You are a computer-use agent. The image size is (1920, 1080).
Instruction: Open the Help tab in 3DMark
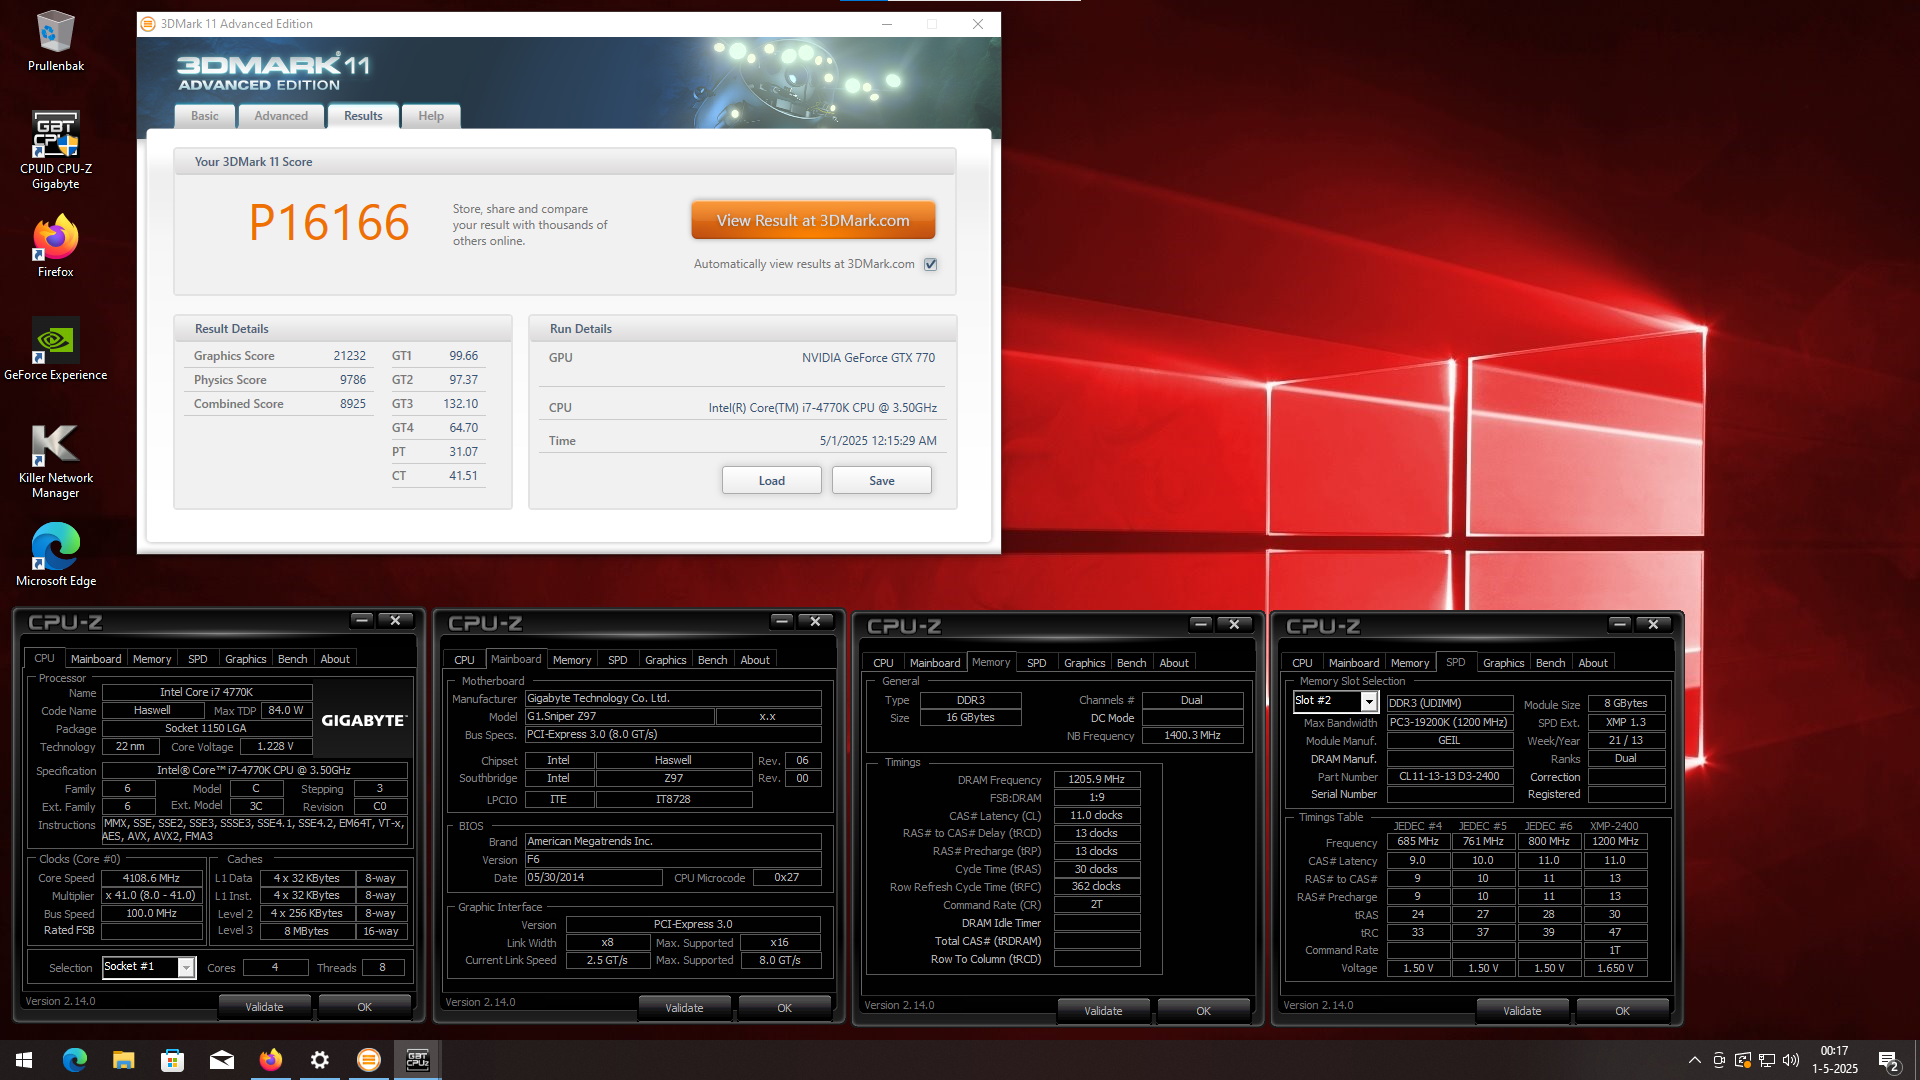(431, 116)
